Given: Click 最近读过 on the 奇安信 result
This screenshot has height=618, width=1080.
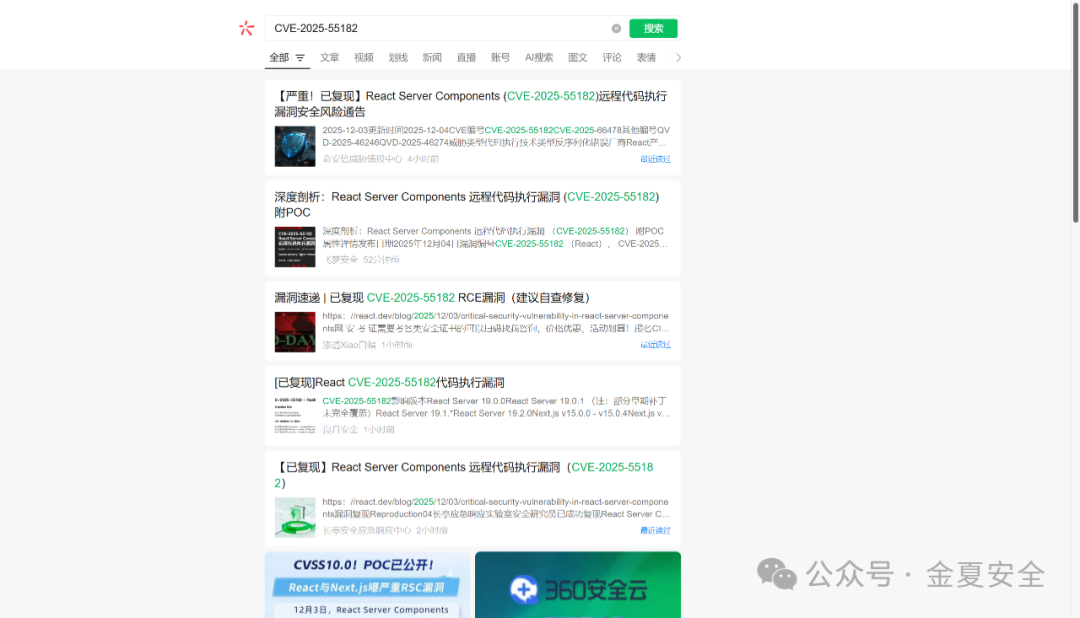Looking at the screenshot, I should point(655,159).
